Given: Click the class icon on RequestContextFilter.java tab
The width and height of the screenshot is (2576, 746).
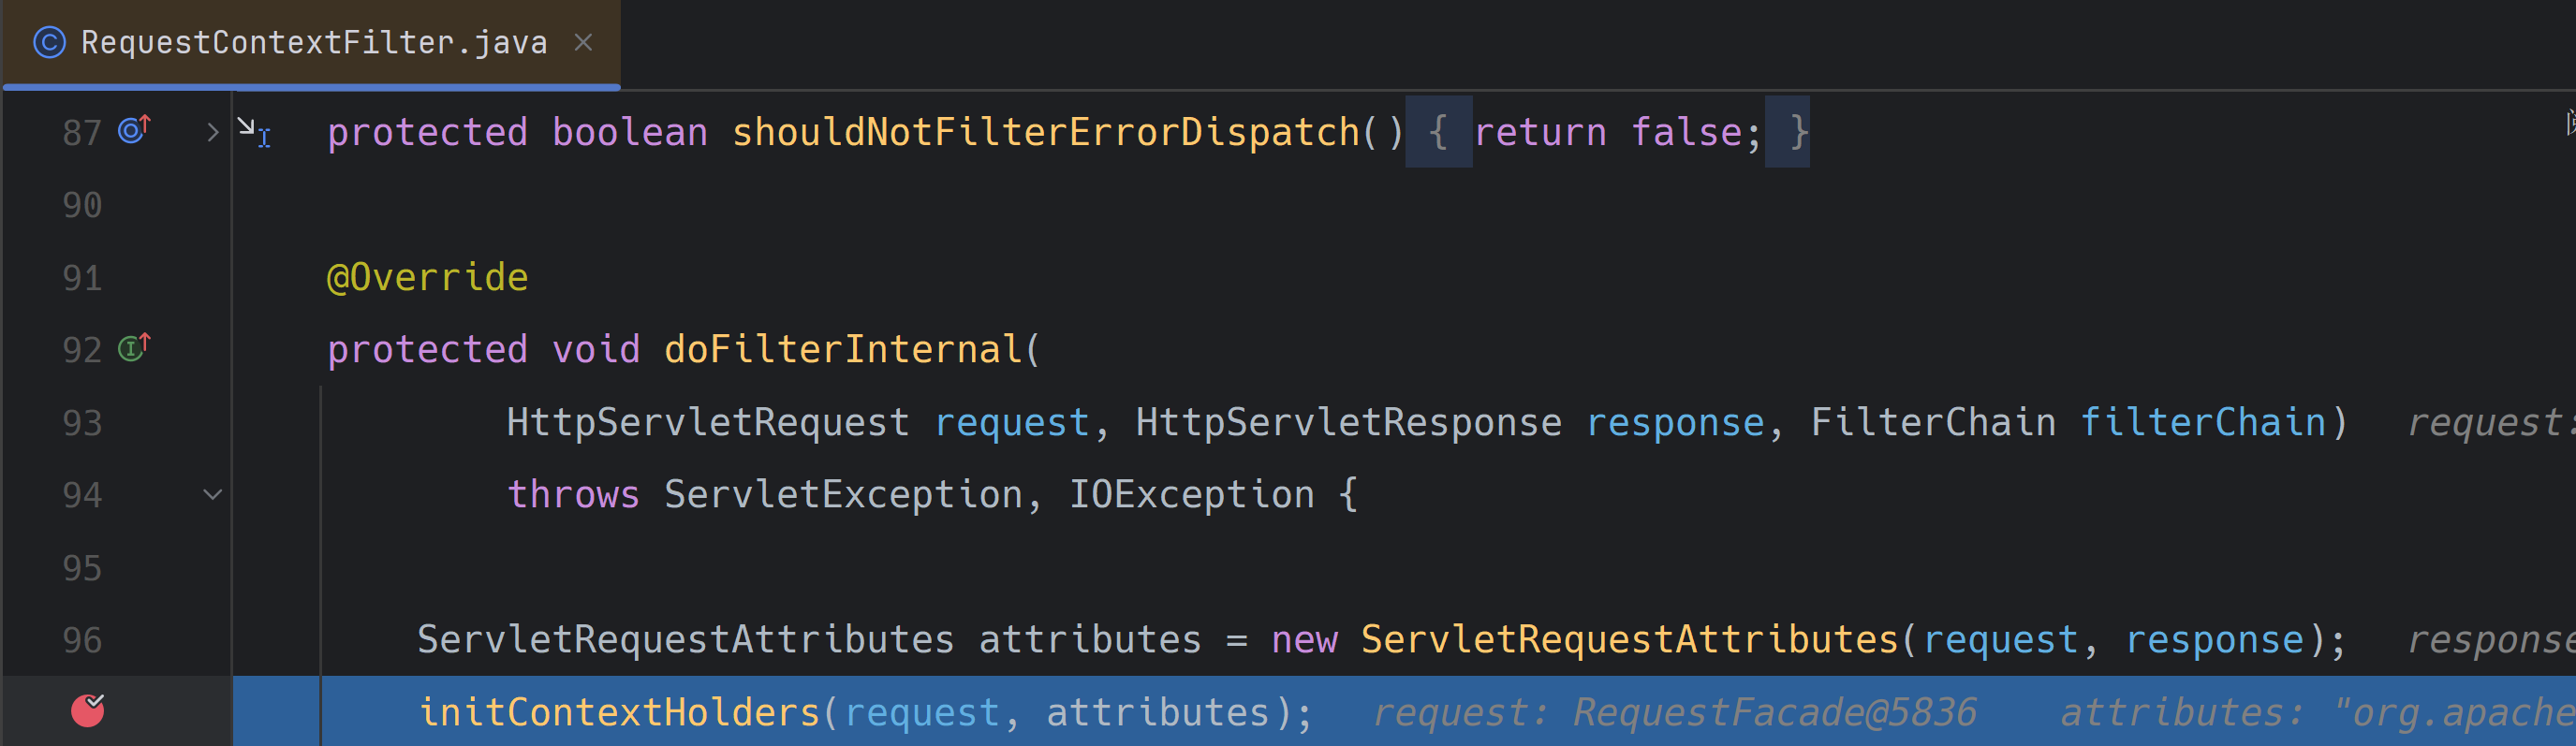Looking at the screenshot, I should (x=49, y=42).
